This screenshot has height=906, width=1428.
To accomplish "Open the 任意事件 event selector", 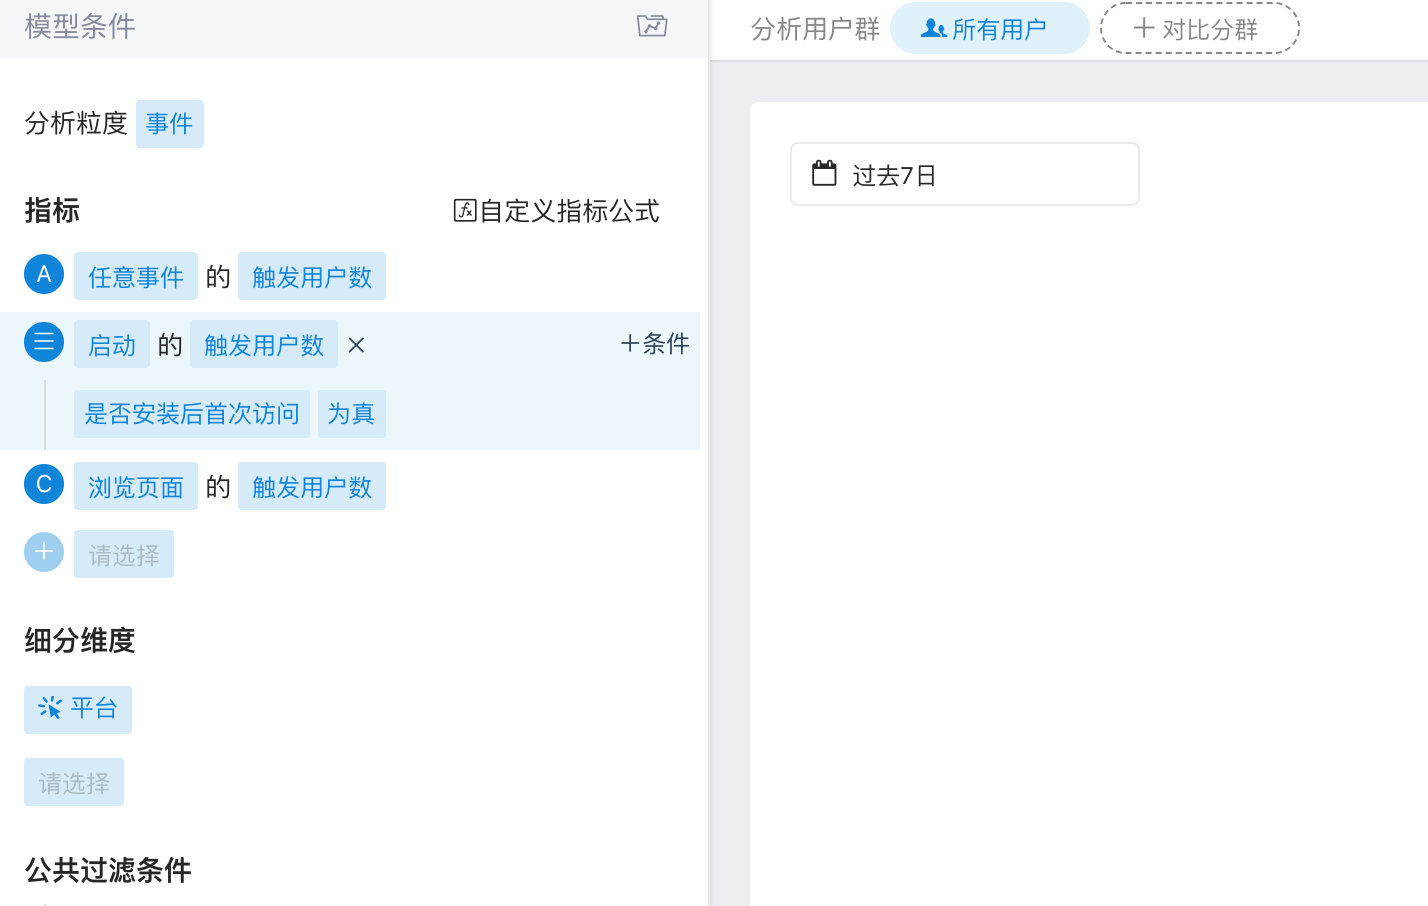I will click(x=135, y=277).
